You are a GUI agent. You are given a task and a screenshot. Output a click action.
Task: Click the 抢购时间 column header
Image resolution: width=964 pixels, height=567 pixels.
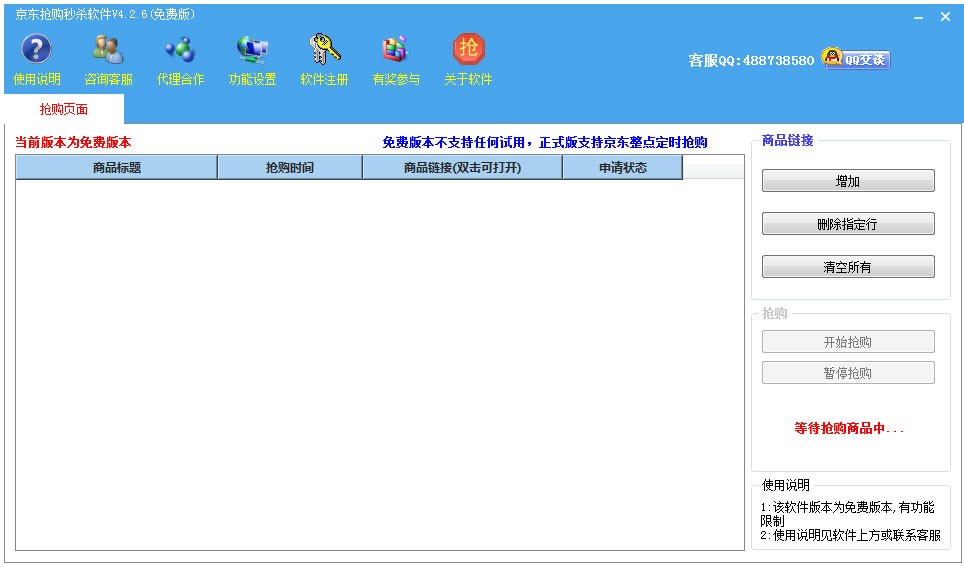pos(289,168)
